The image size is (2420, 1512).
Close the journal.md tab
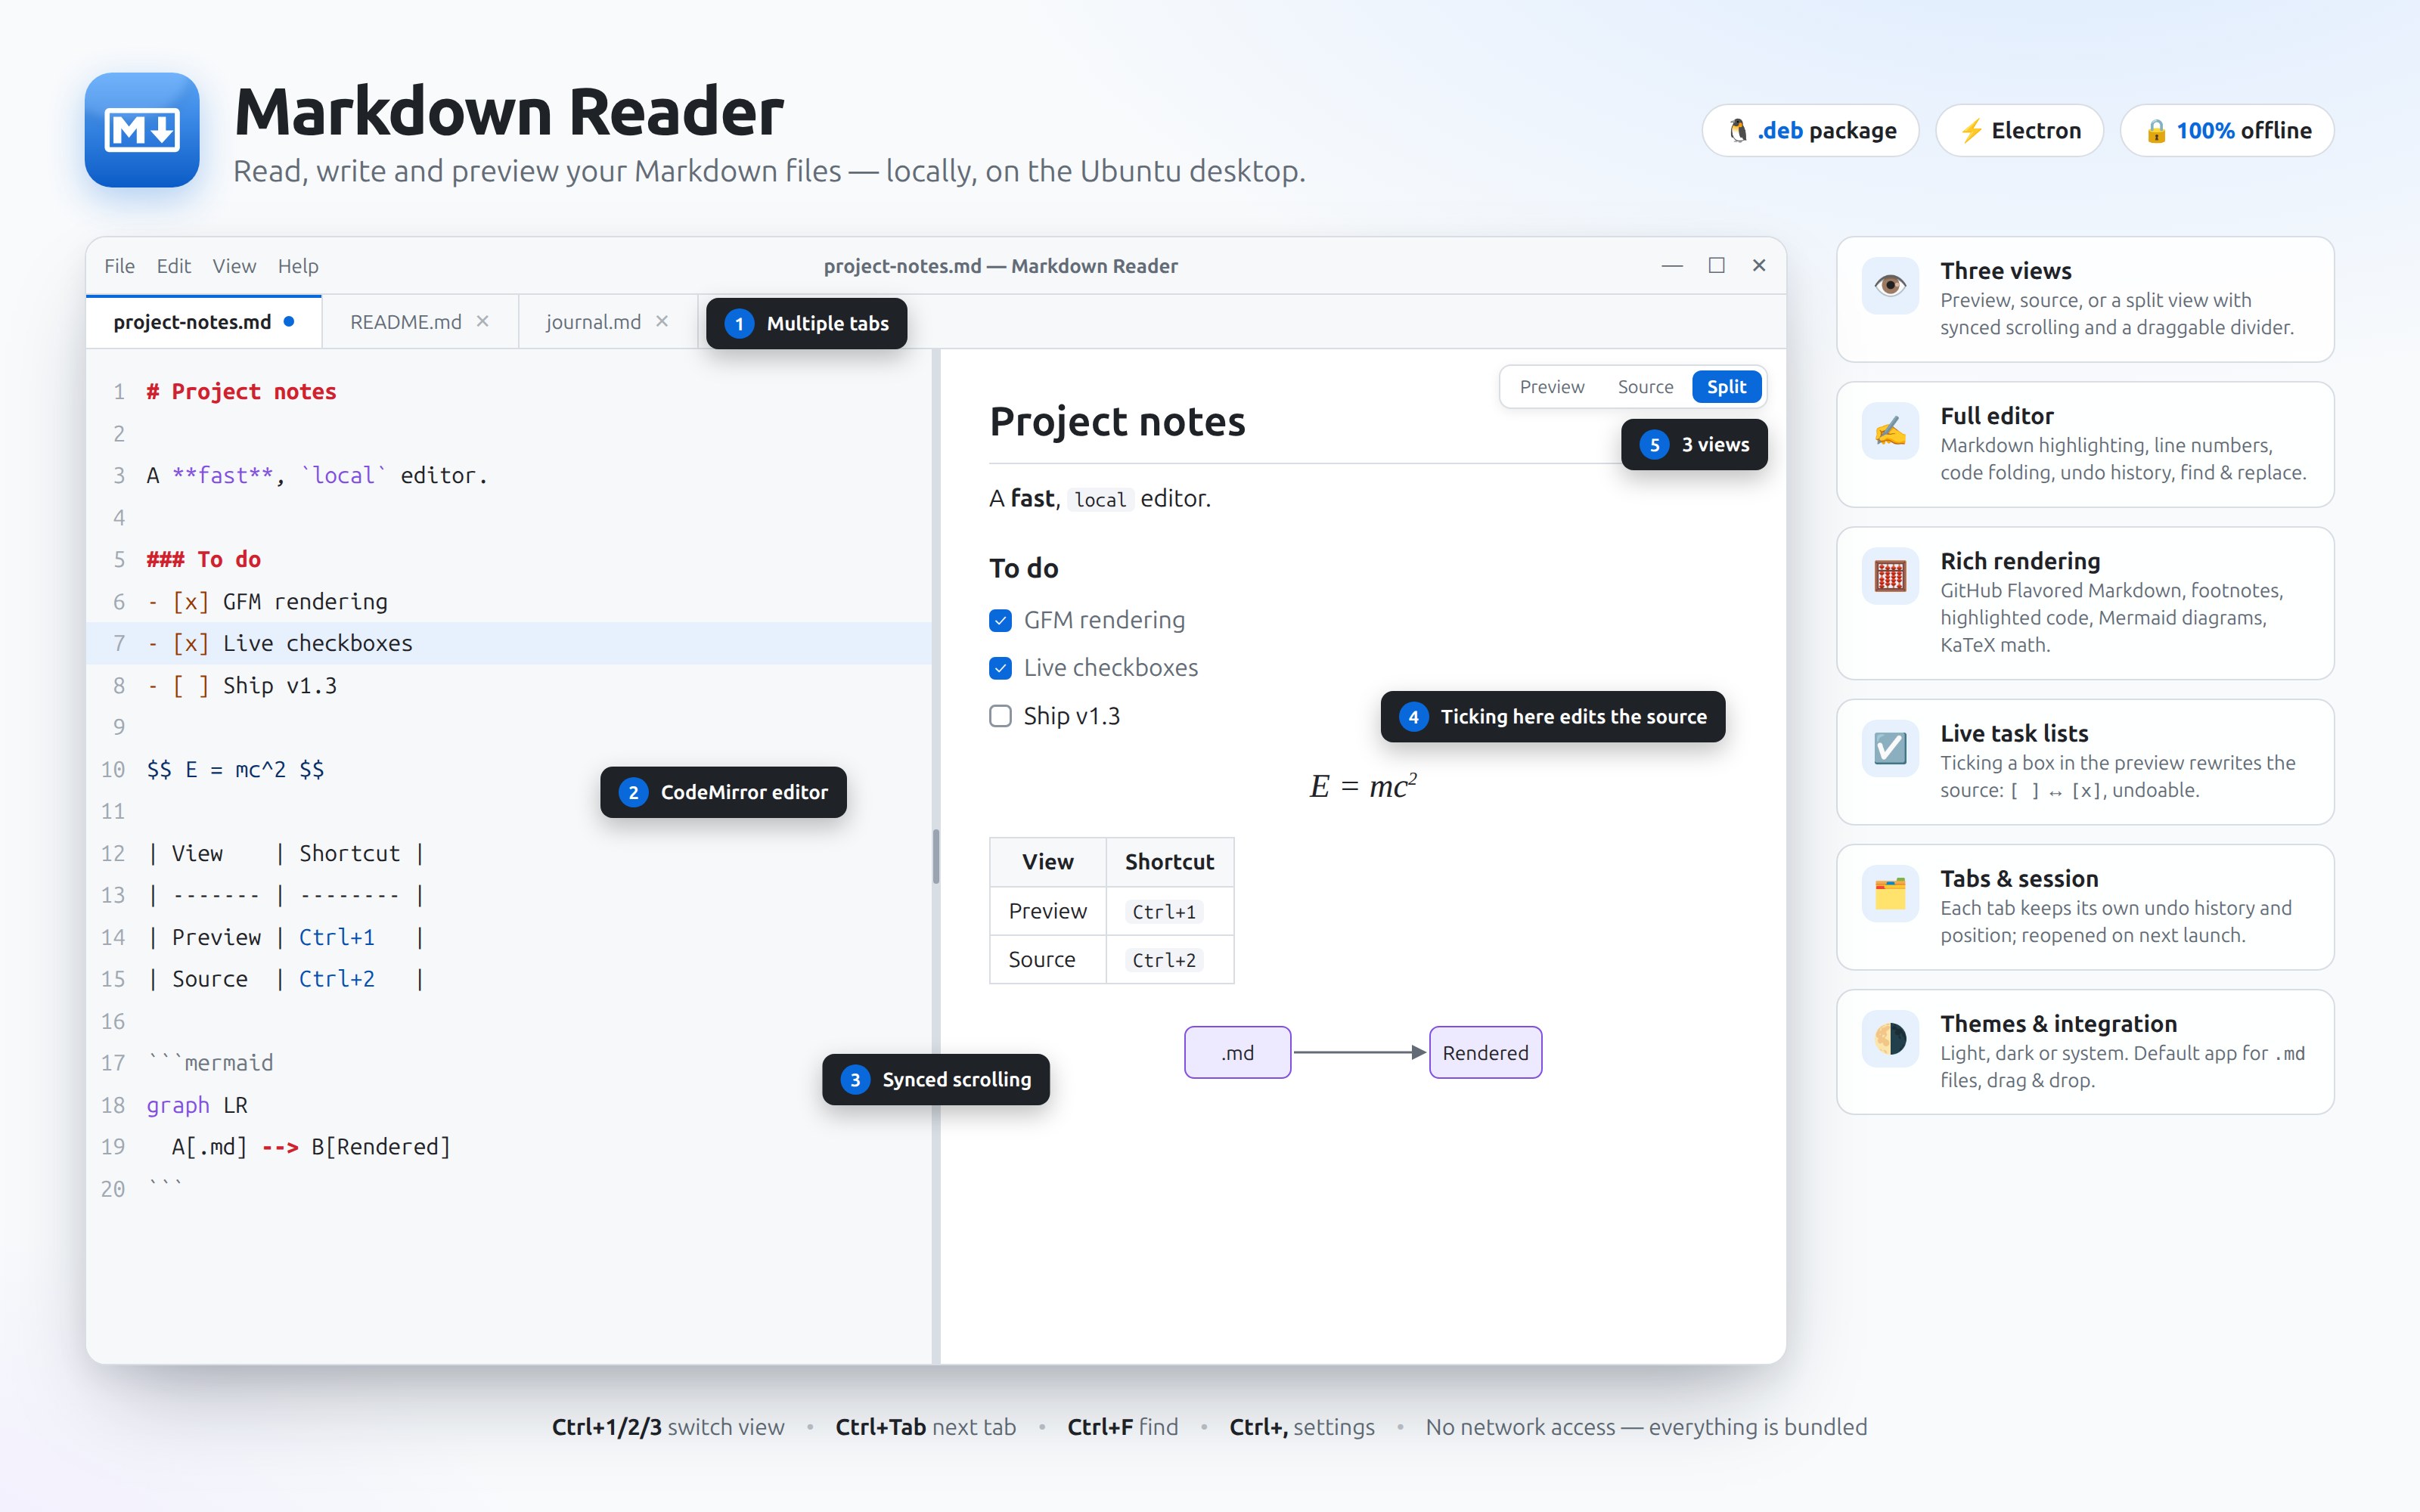point(662,321)
